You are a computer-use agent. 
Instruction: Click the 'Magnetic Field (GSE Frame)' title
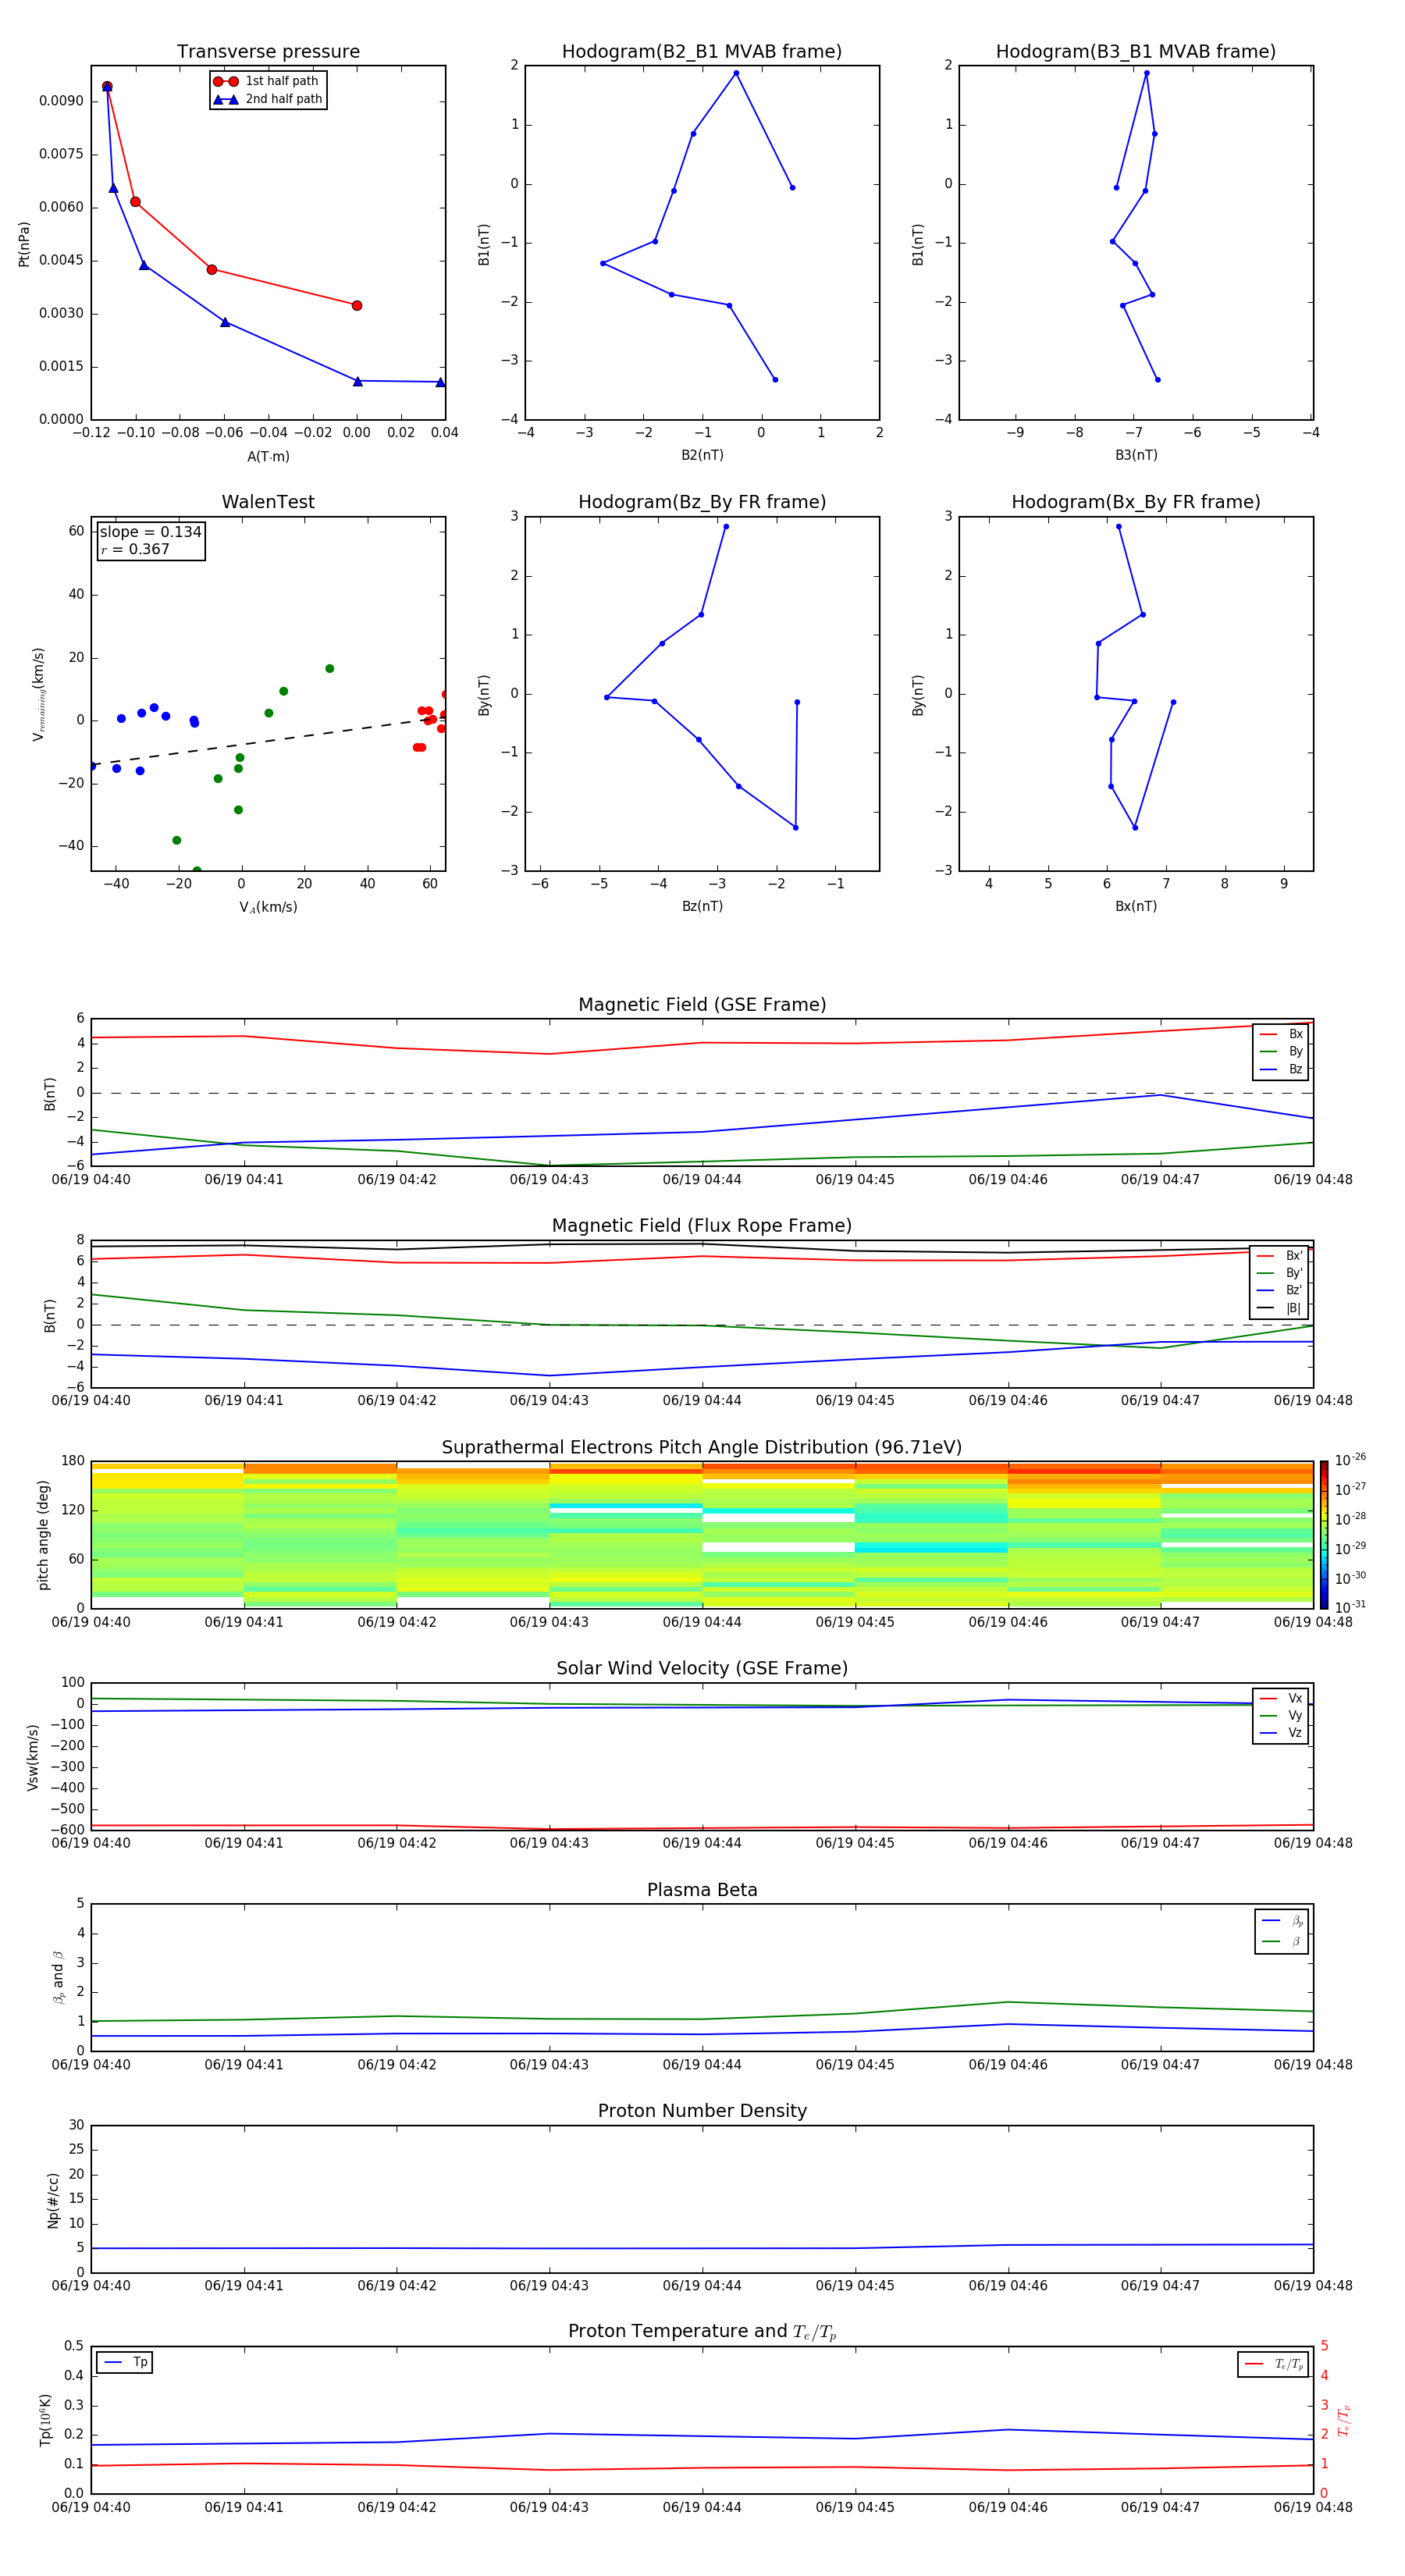click(x=702, y=1005)
